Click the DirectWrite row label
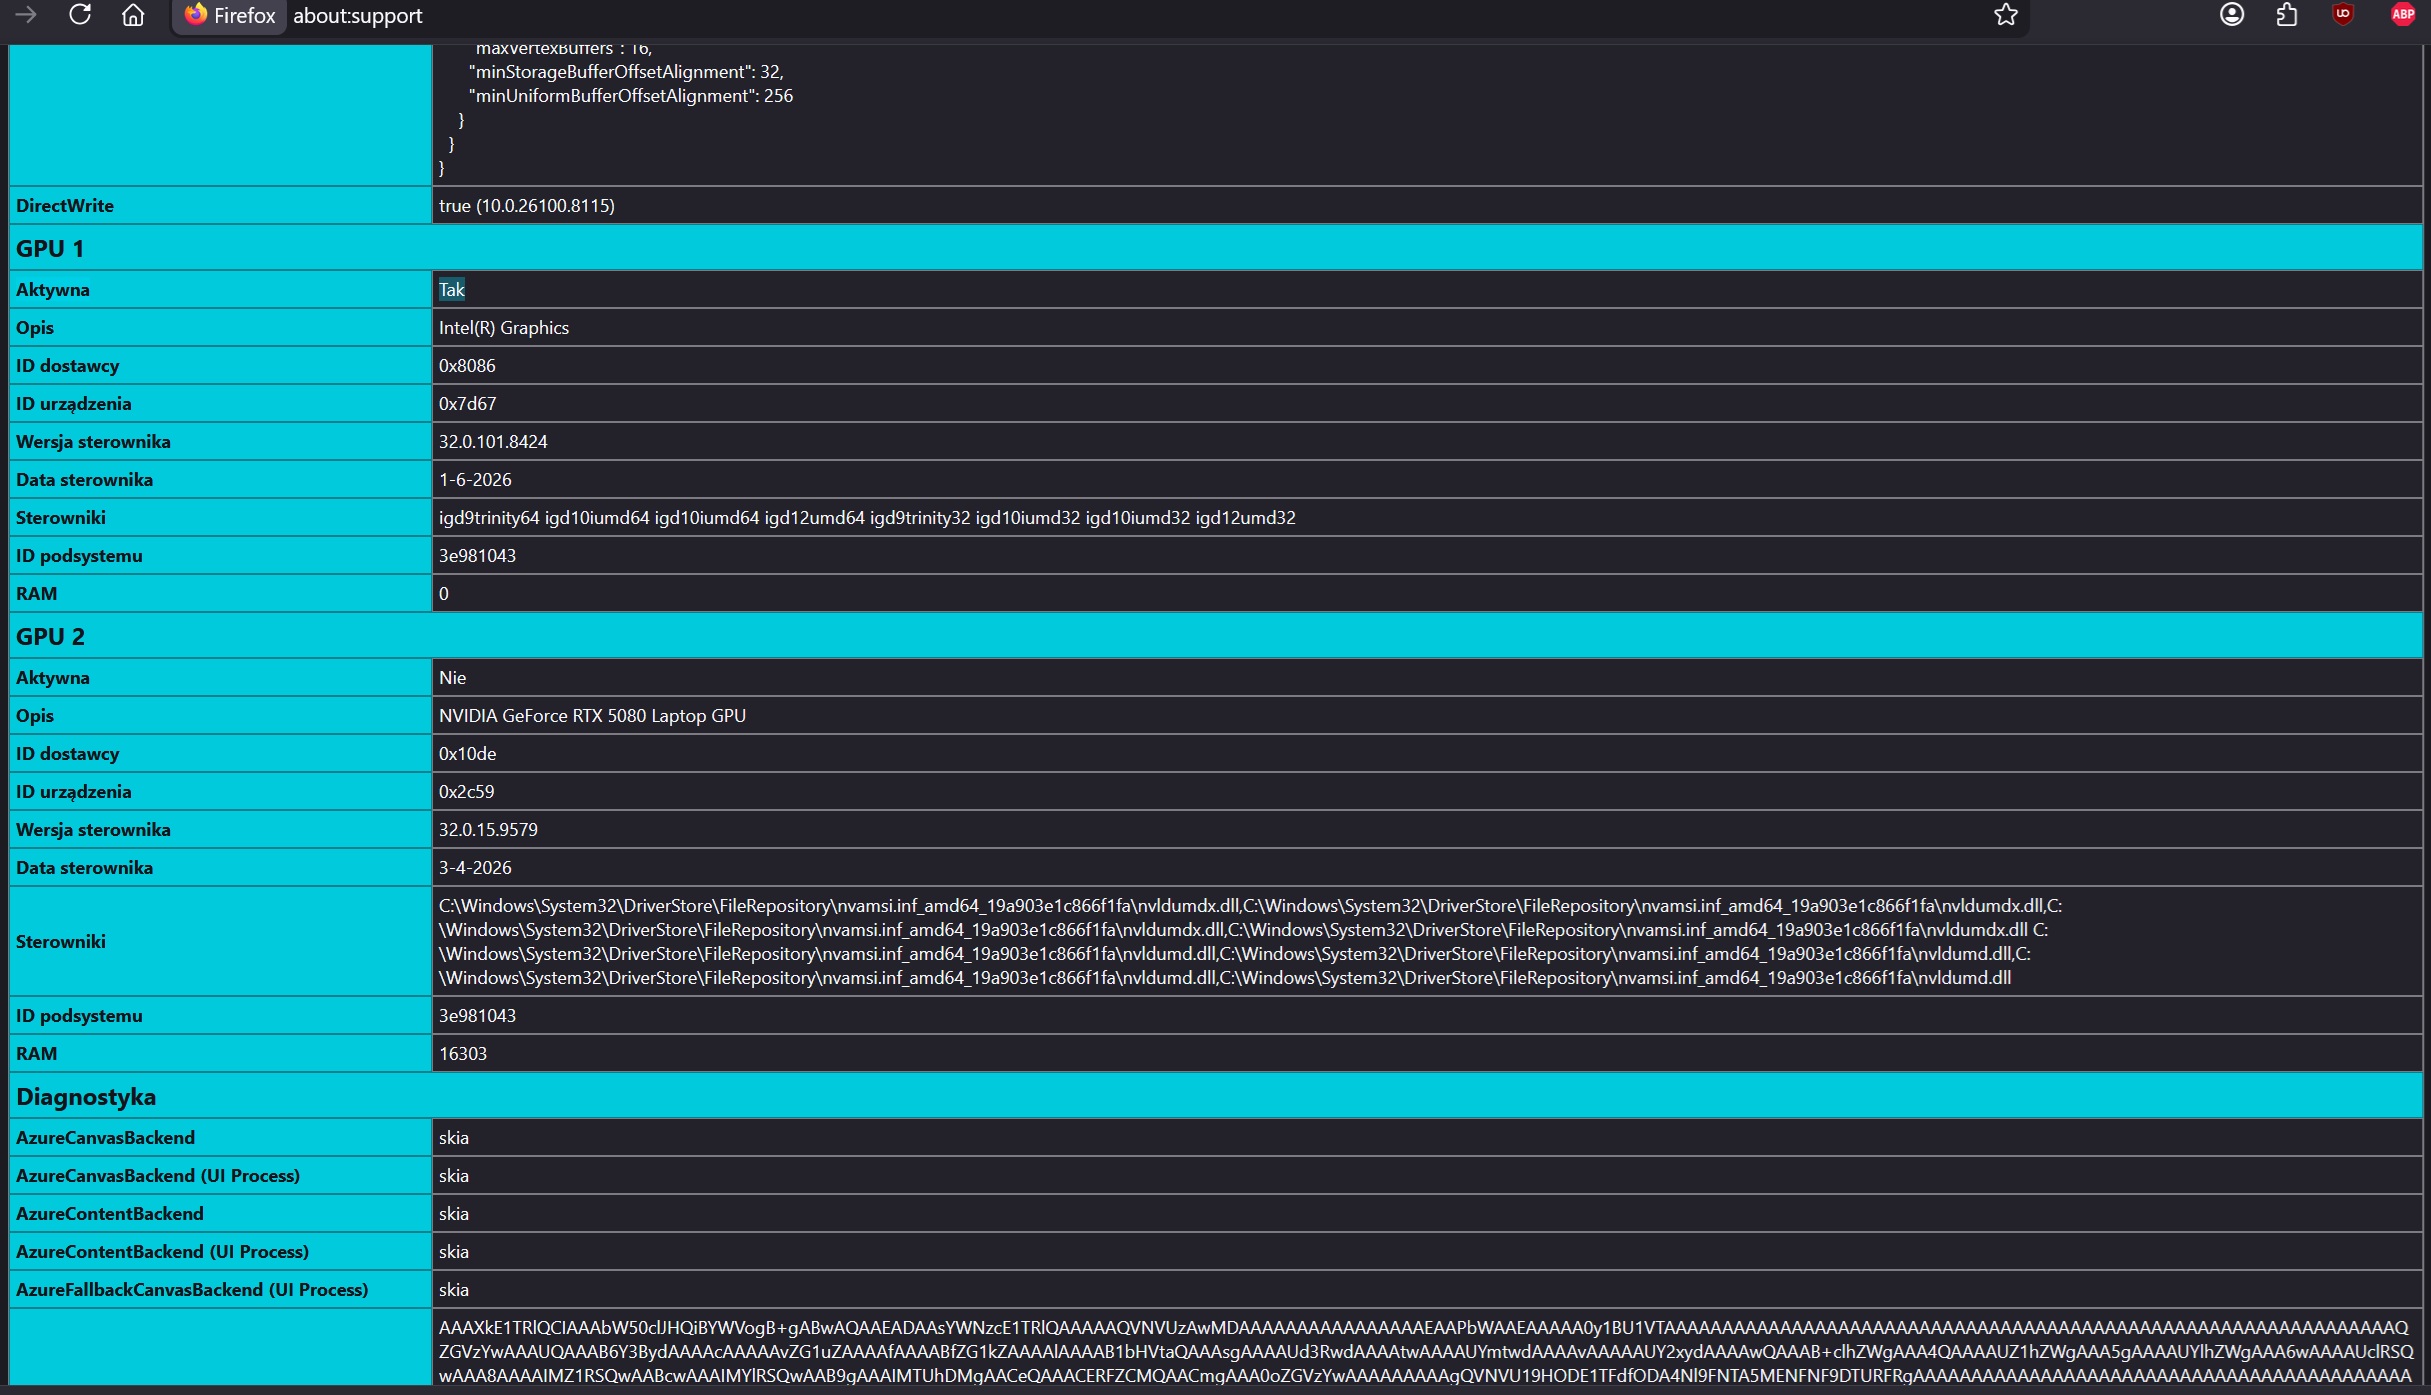 coord(65,206)
